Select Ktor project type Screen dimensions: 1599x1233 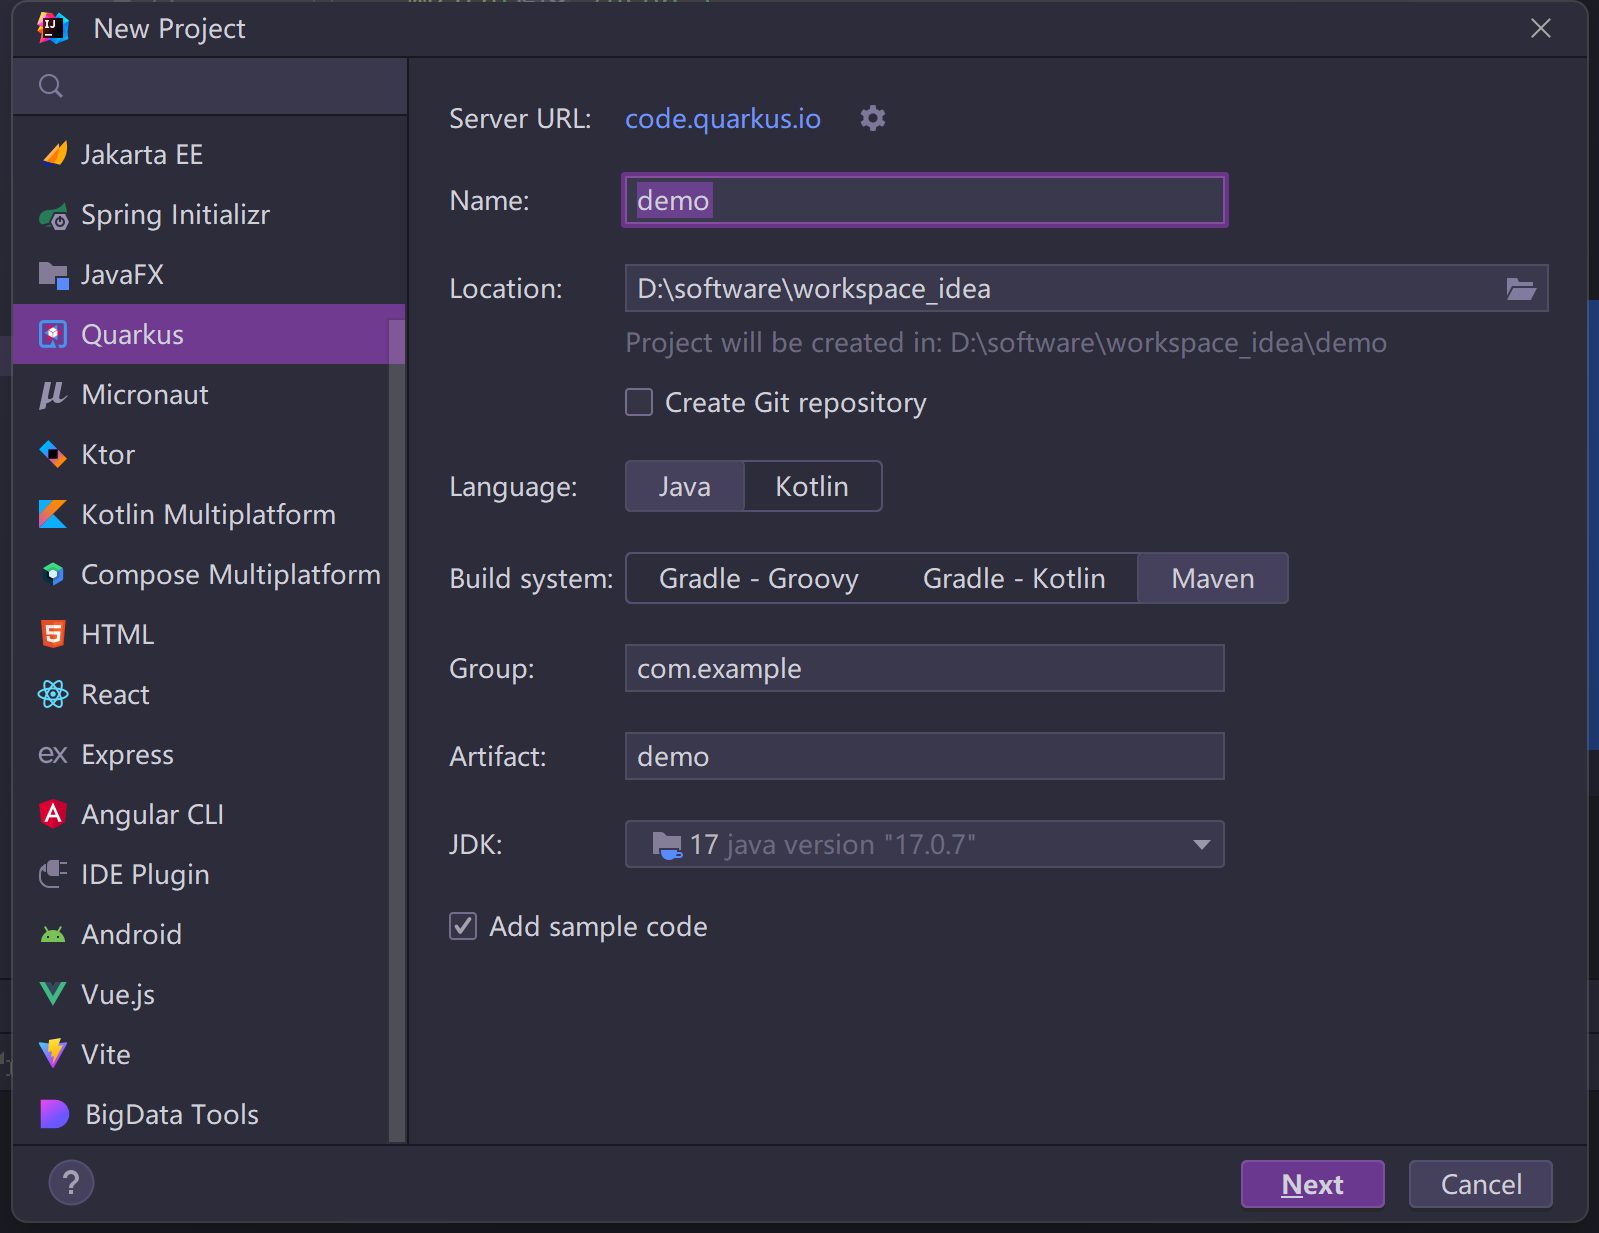pos(200,454)
